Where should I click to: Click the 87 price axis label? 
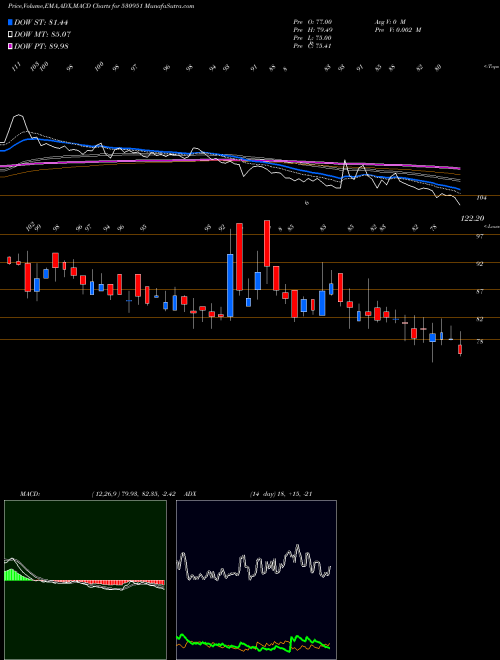coord(480,291)
